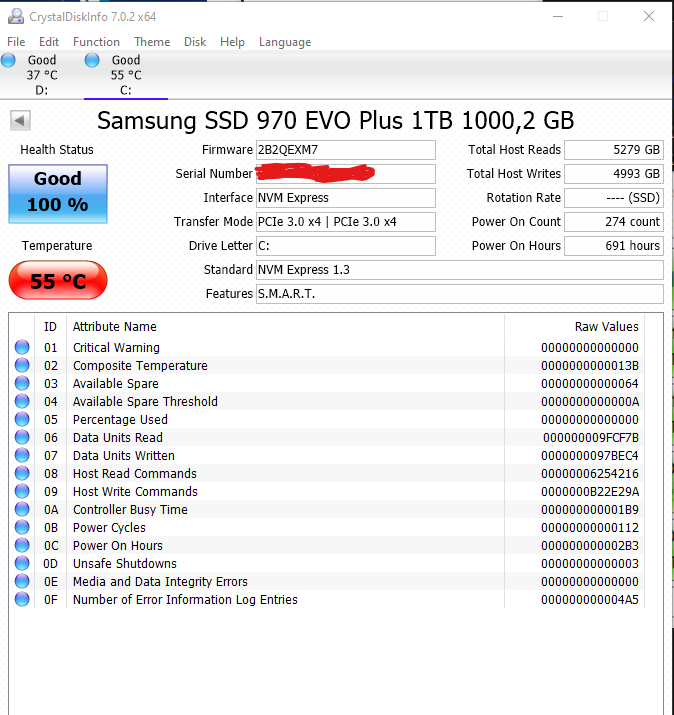This screenshot has height=715, width=674.
Task: Click the status orb in the Available Spare row (ID 03)
Action: tap(22, 383)
